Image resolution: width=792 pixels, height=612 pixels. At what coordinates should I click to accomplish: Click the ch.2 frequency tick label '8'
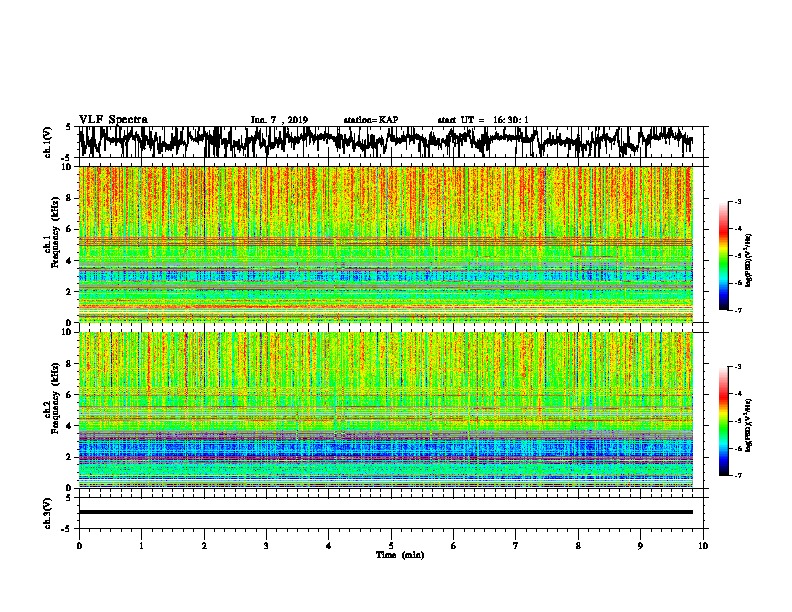(70, 364)
